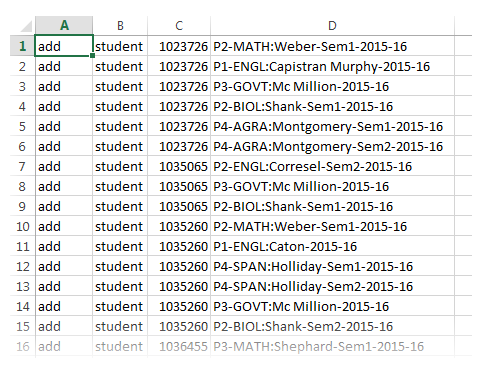Image resolution: width=482 pixels, height=368 pixels.
Task: Click student cell in row 14
Action: click(x=120, y=306)
